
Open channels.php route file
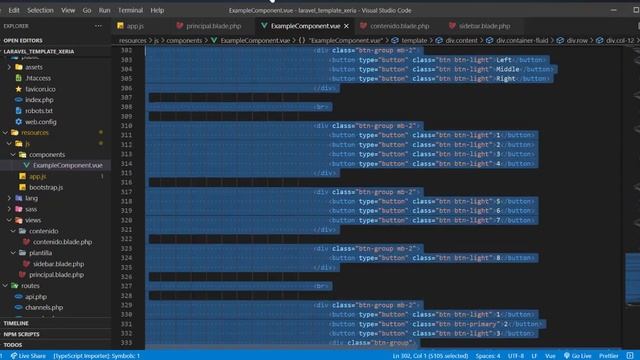pyautogui.click(x=44, y=307)
